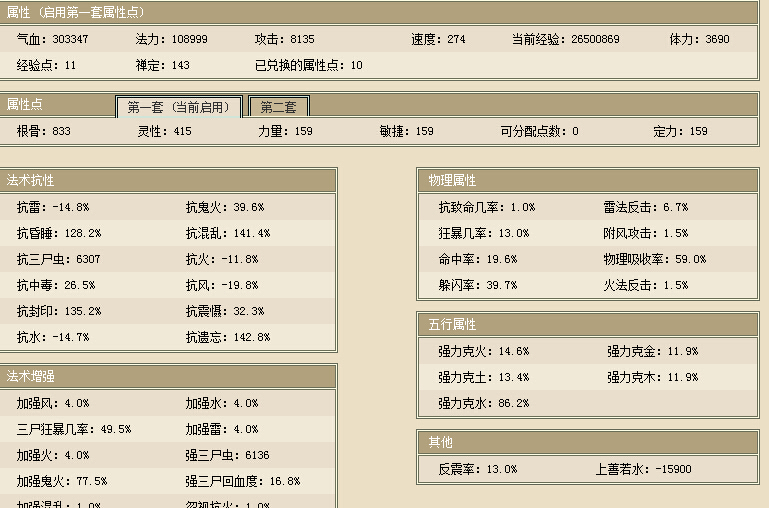Click the 根骨 attribute value 833
Viewport: 769px width, 508px height.
[61, 131]
